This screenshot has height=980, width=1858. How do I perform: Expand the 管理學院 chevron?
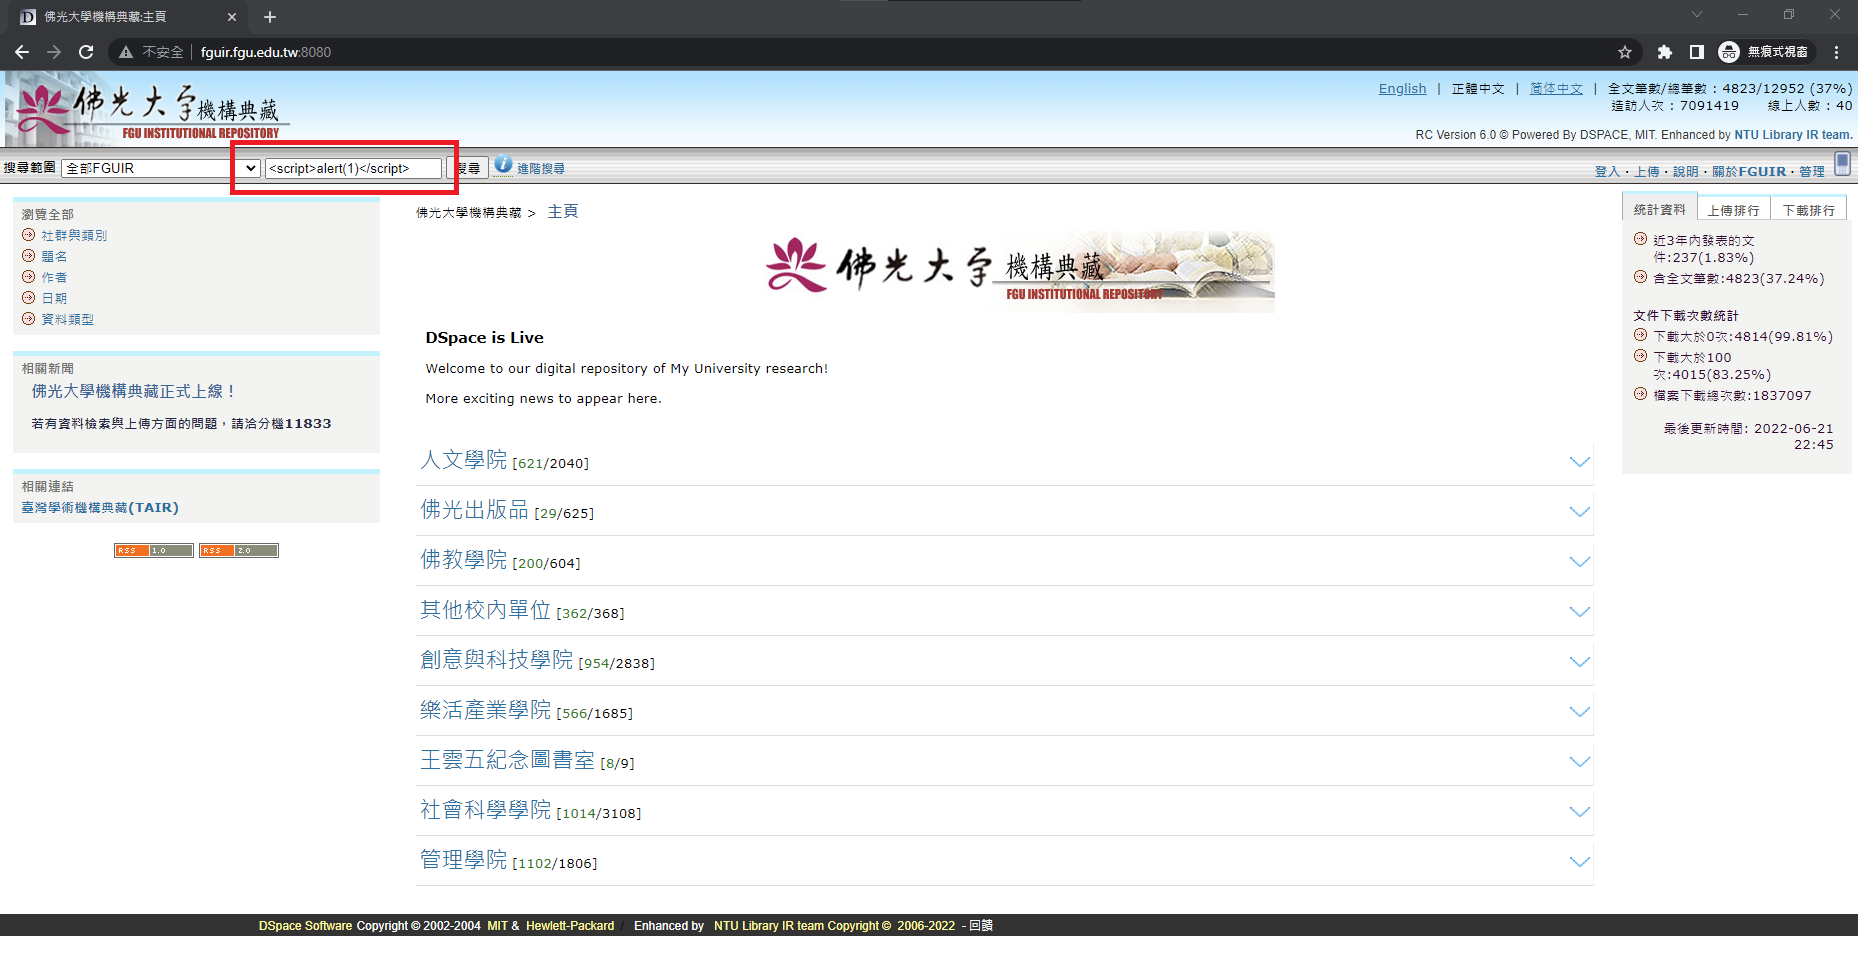click(x=1580, y=862)
